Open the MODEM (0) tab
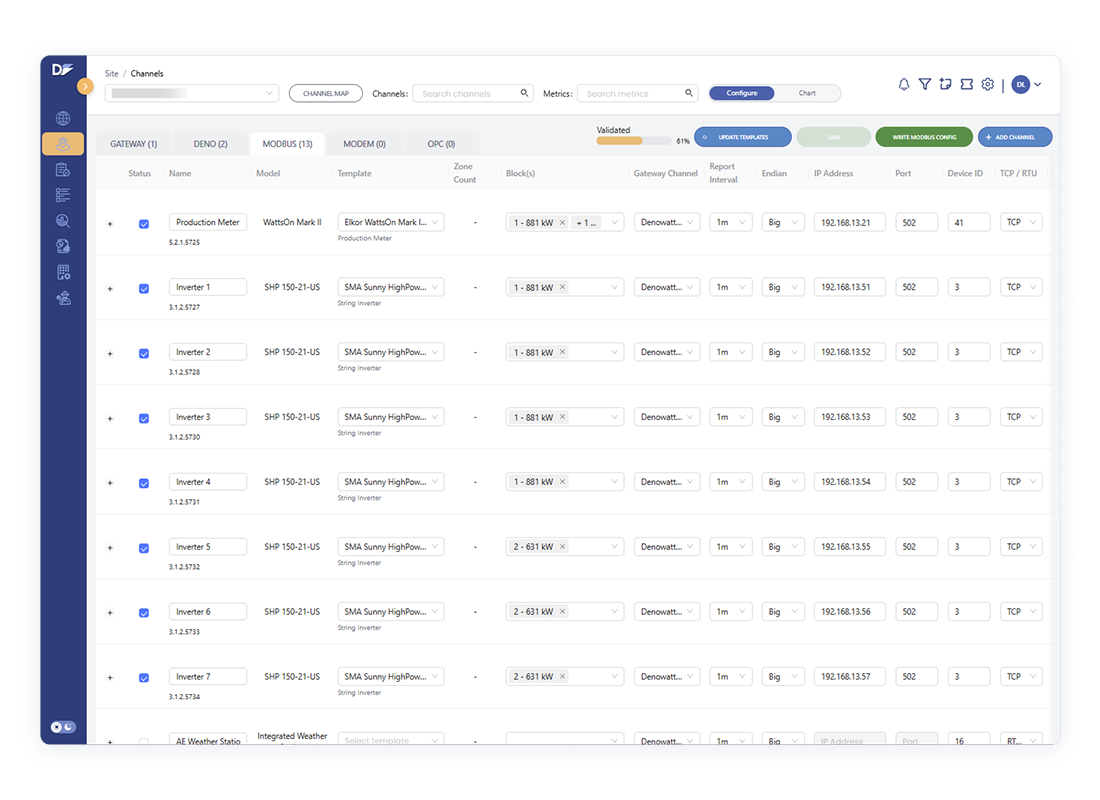This screenshot has width=1100, height=800. point(364,143)
